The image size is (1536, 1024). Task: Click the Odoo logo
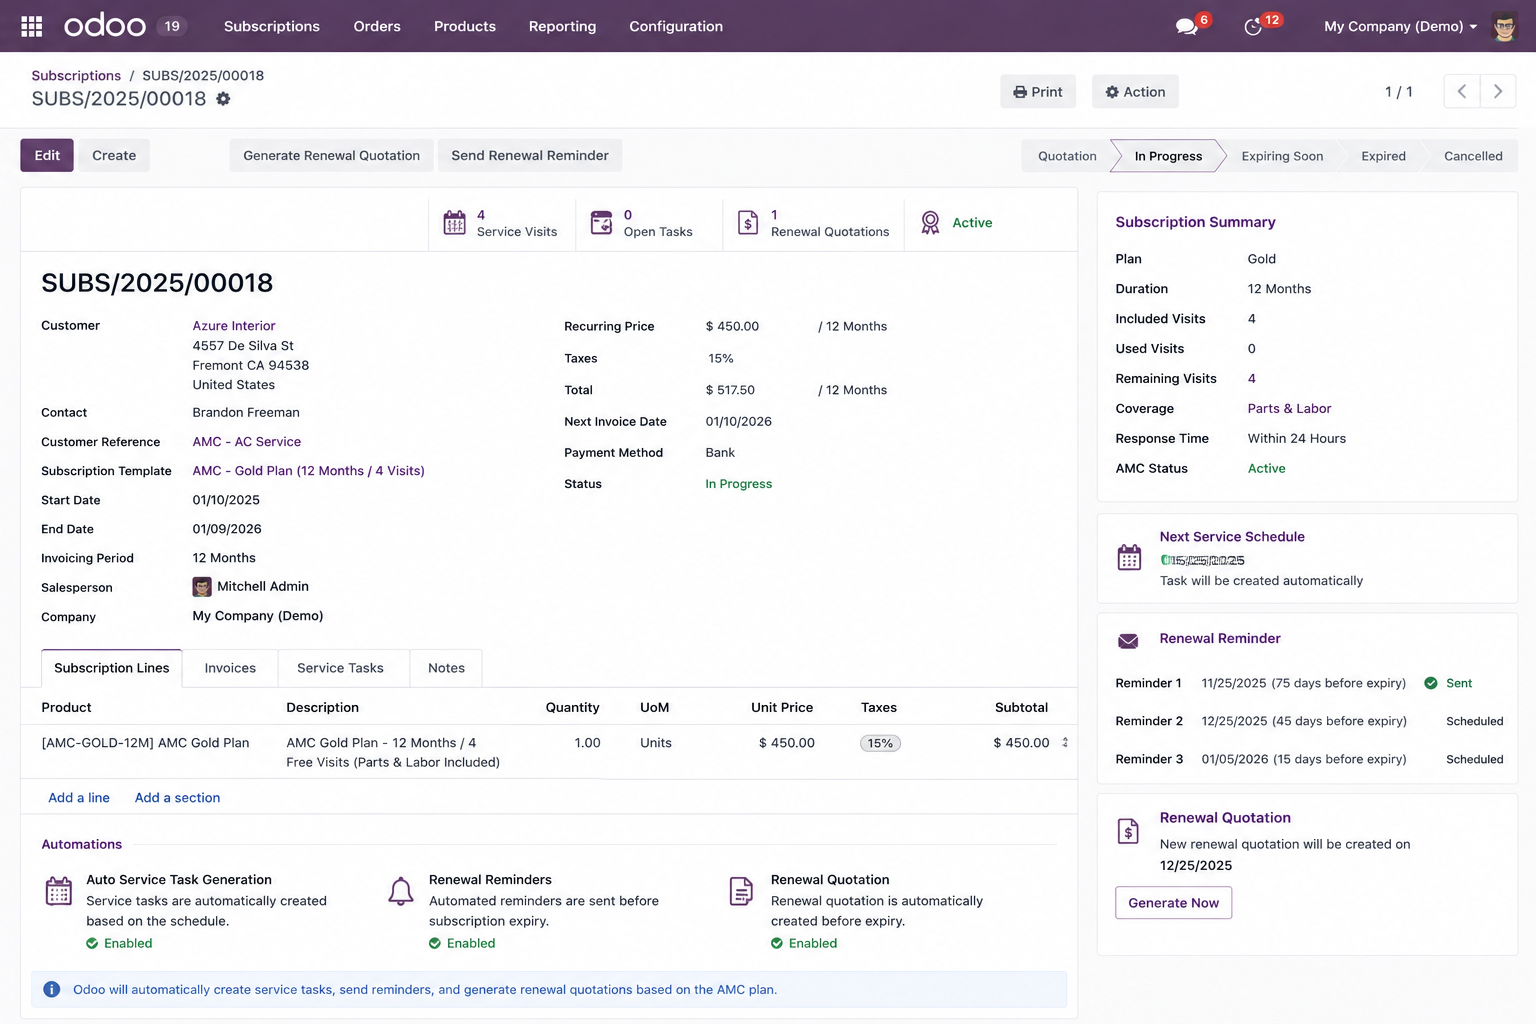click(105, 26)
